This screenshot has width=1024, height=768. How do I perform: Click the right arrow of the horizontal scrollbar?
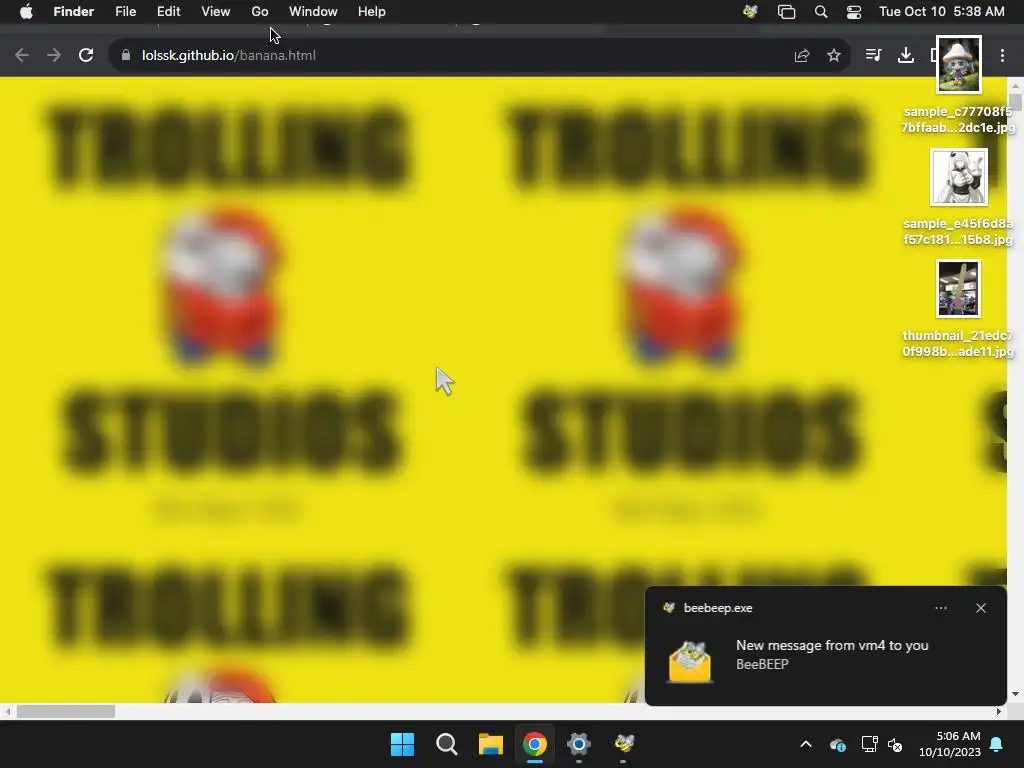pyautogui.click(x=999, y=711)
